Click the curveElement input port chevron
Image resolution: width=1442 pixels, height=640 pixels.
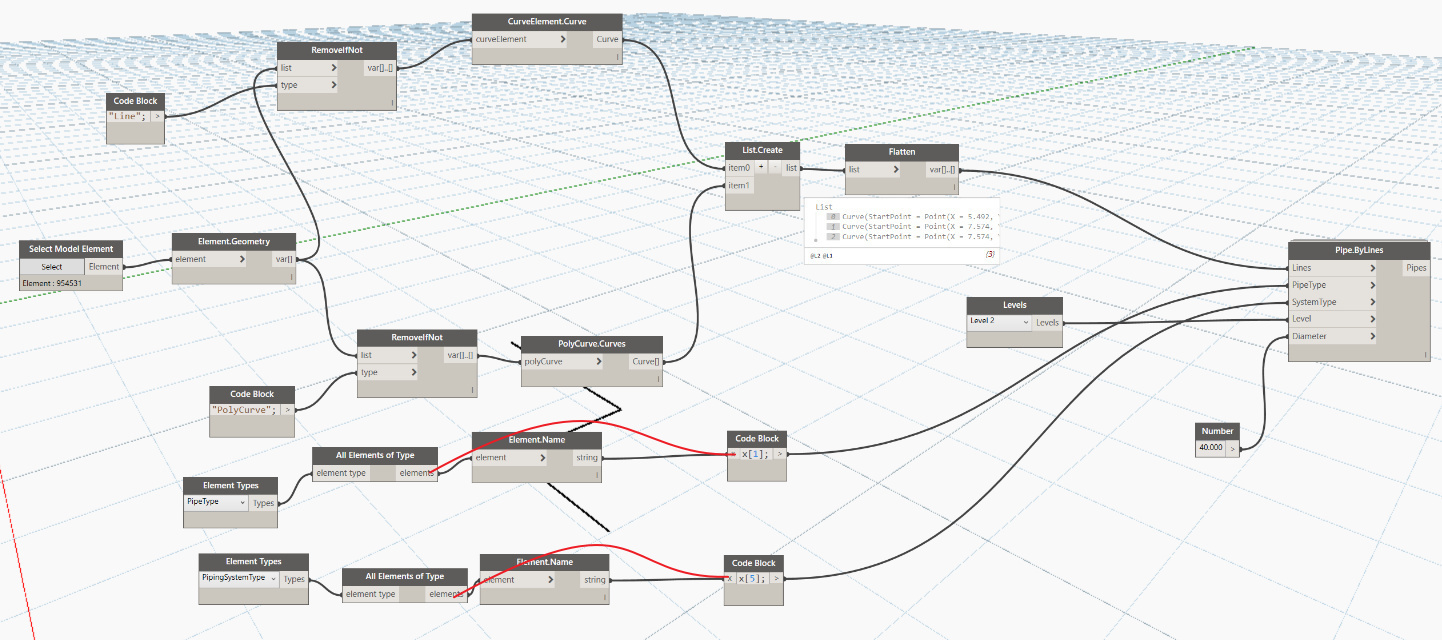(563, 40)
